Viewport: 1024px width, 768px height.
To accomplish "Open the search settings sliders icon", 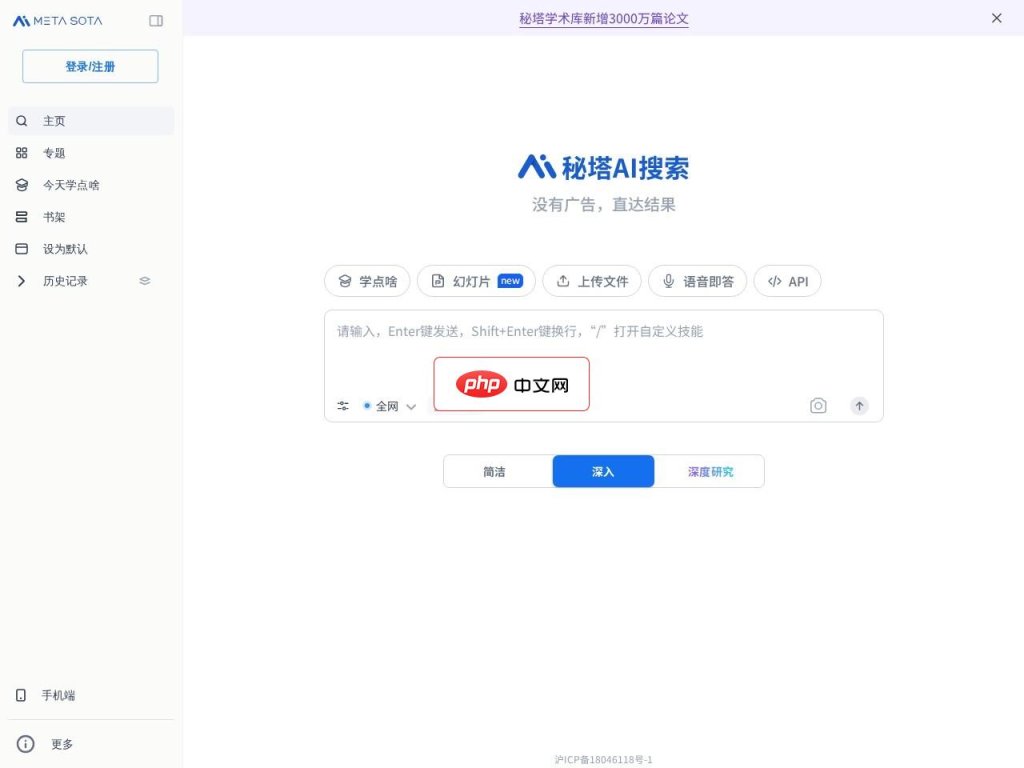I will point(343,406).
